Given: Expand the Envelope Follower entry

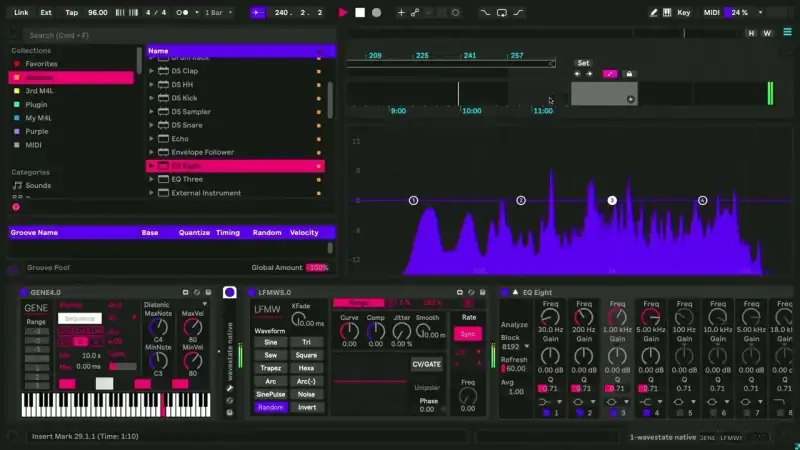Looking at the screenshot, I should click(152, 152).
